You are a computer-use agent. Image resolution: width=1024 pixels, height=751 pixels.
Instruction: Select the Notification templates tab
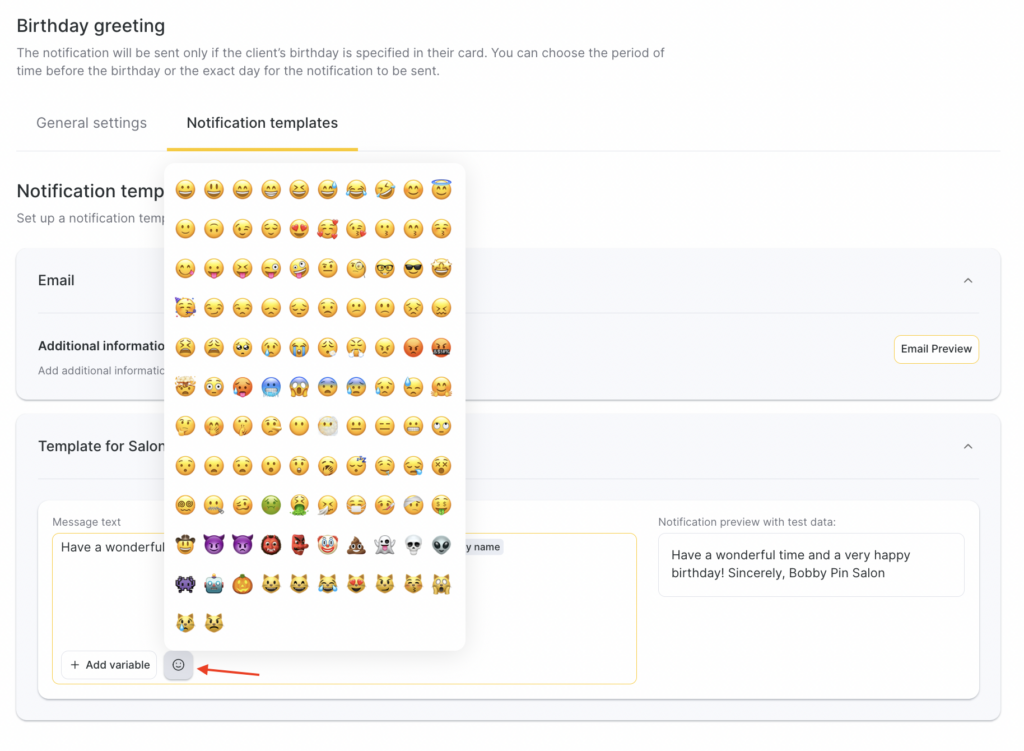click(x=262, y=123)
